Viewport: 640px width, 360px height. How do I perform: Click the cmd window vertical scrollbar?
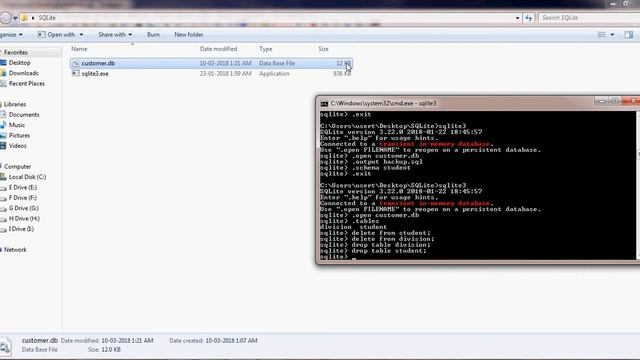638,184
